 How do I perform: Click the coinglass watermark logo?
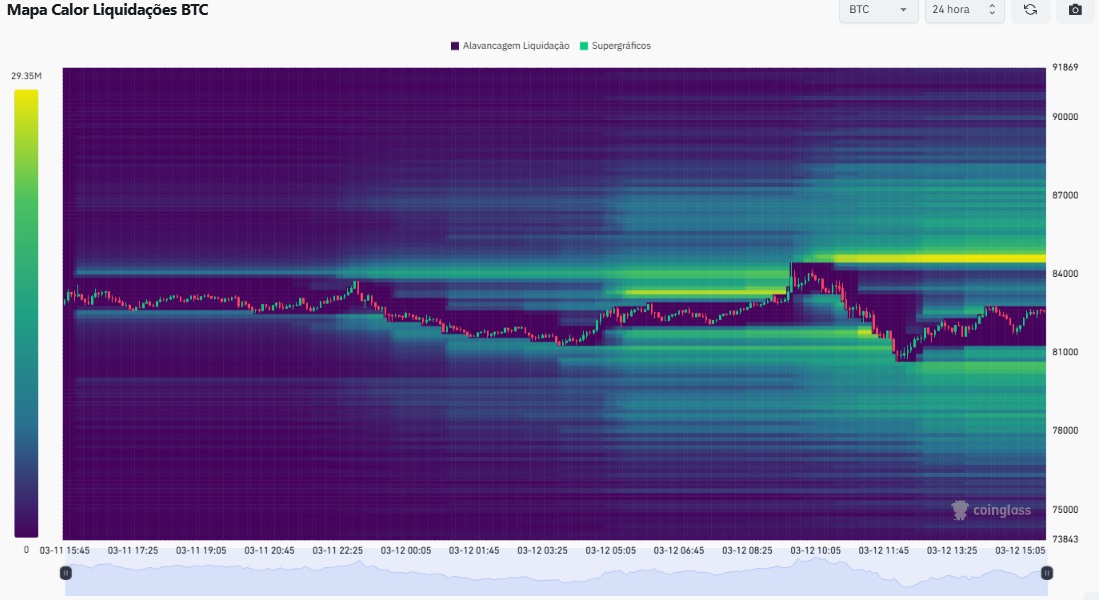click(990, 510)
